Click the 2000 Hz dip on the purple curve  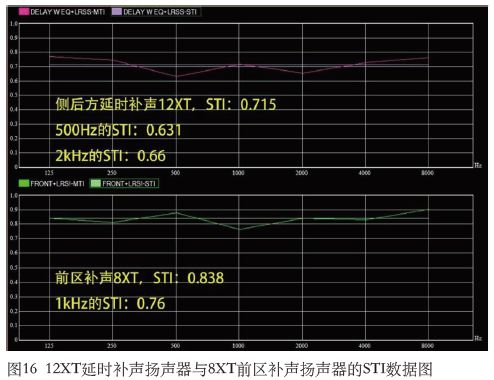302,73
